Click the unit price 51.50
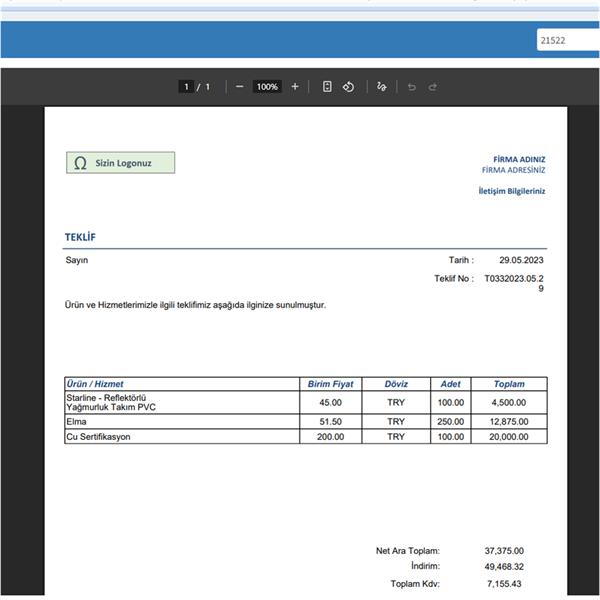Screen dimensions: 600x600 pyautogui.click(x=331, y=422)
